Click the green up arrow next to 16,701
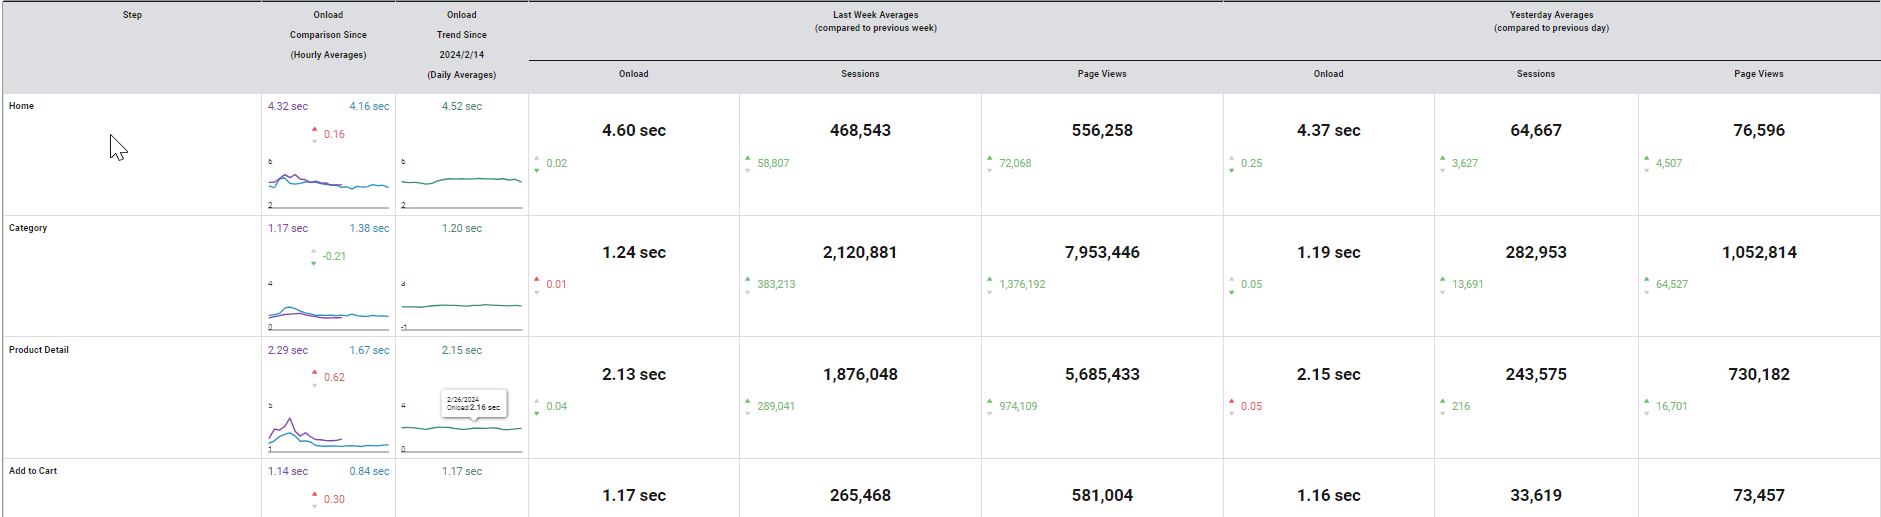 1646,402
